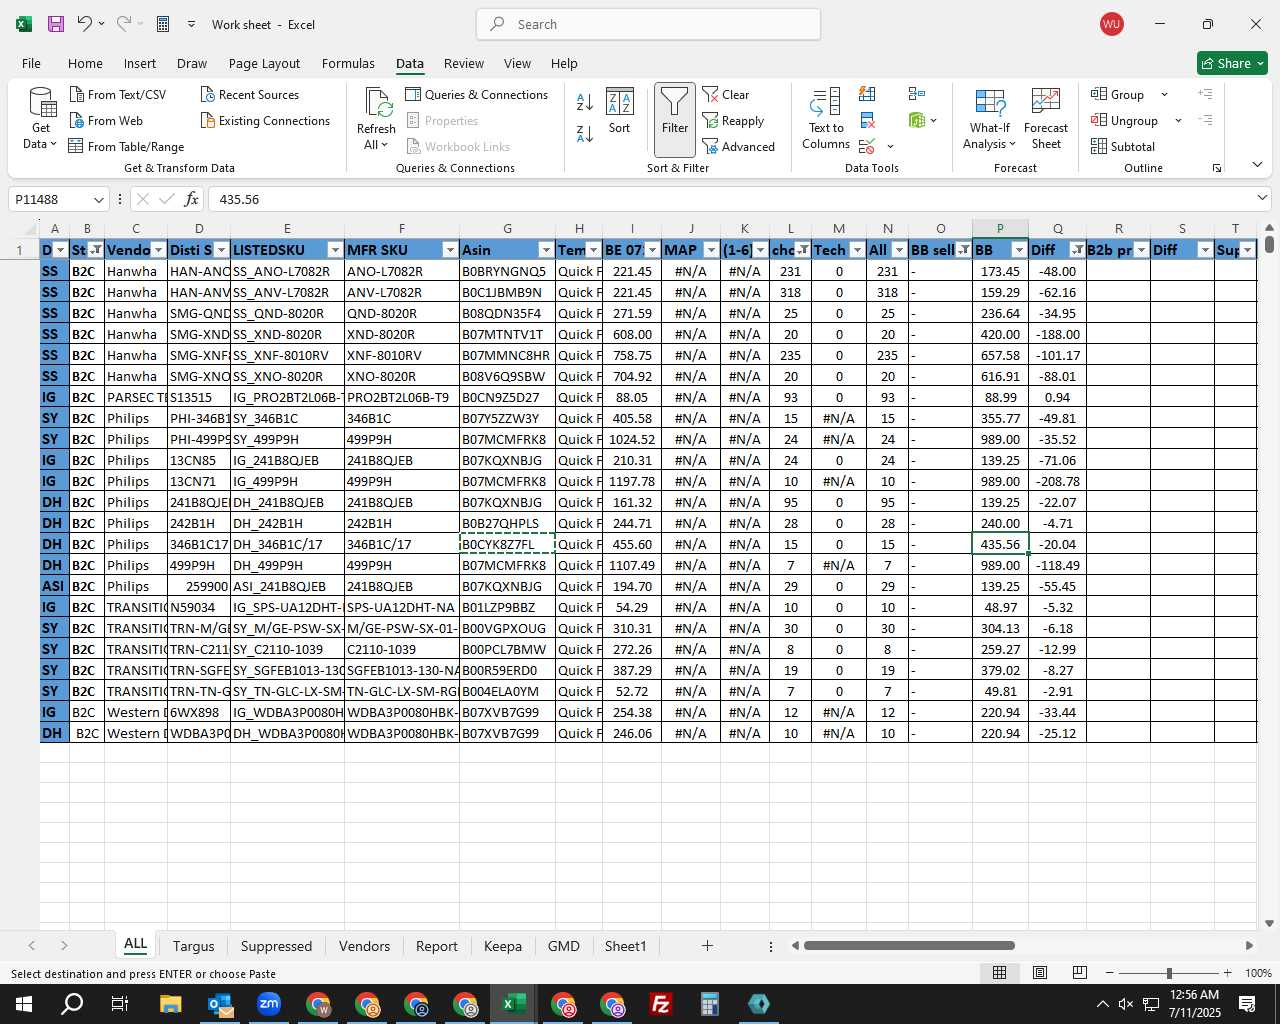This screenshot has height=1024, width=1280.
Task: Click Remove Duplicates icon
Action: 867,120
